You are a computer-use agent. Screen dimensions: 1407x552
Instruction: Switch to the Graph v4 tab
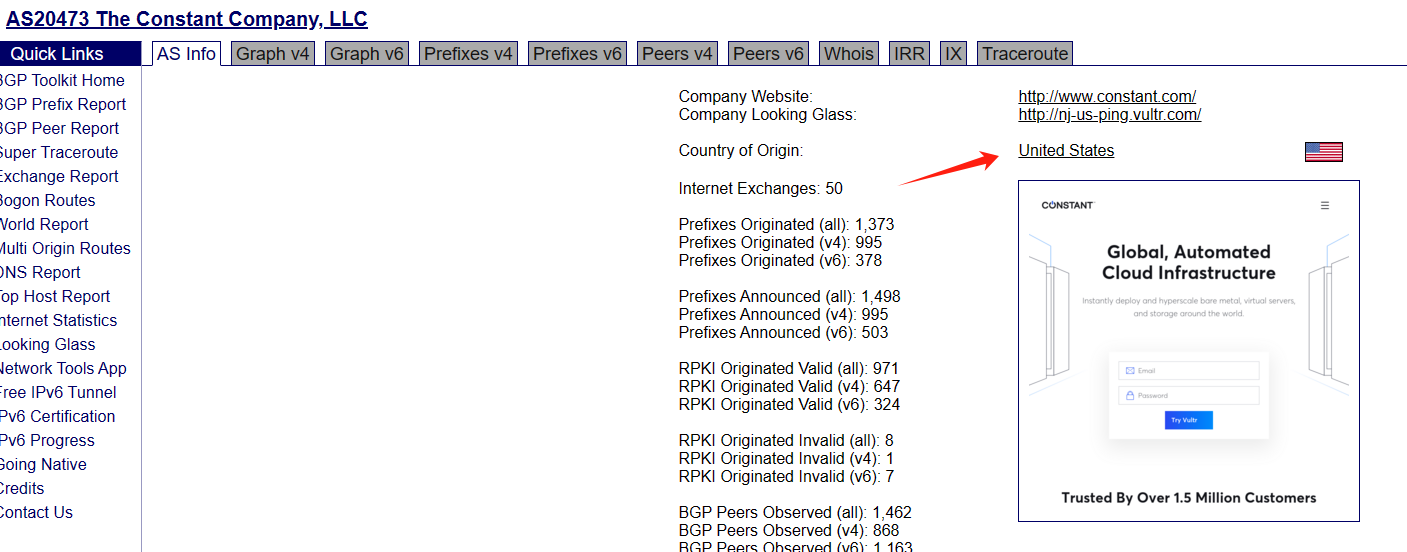coord(273,54)
